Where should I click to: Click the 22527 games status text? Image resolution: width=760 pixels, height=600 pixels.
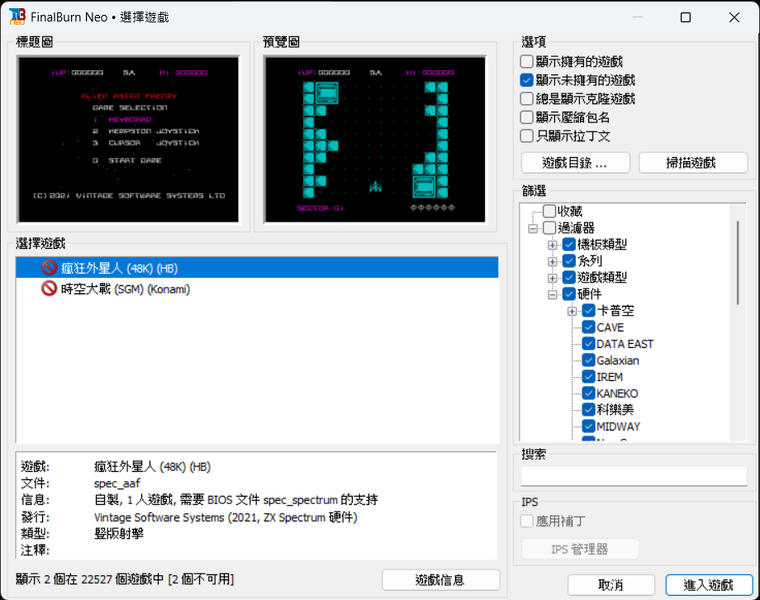click(x=125, y=579)
